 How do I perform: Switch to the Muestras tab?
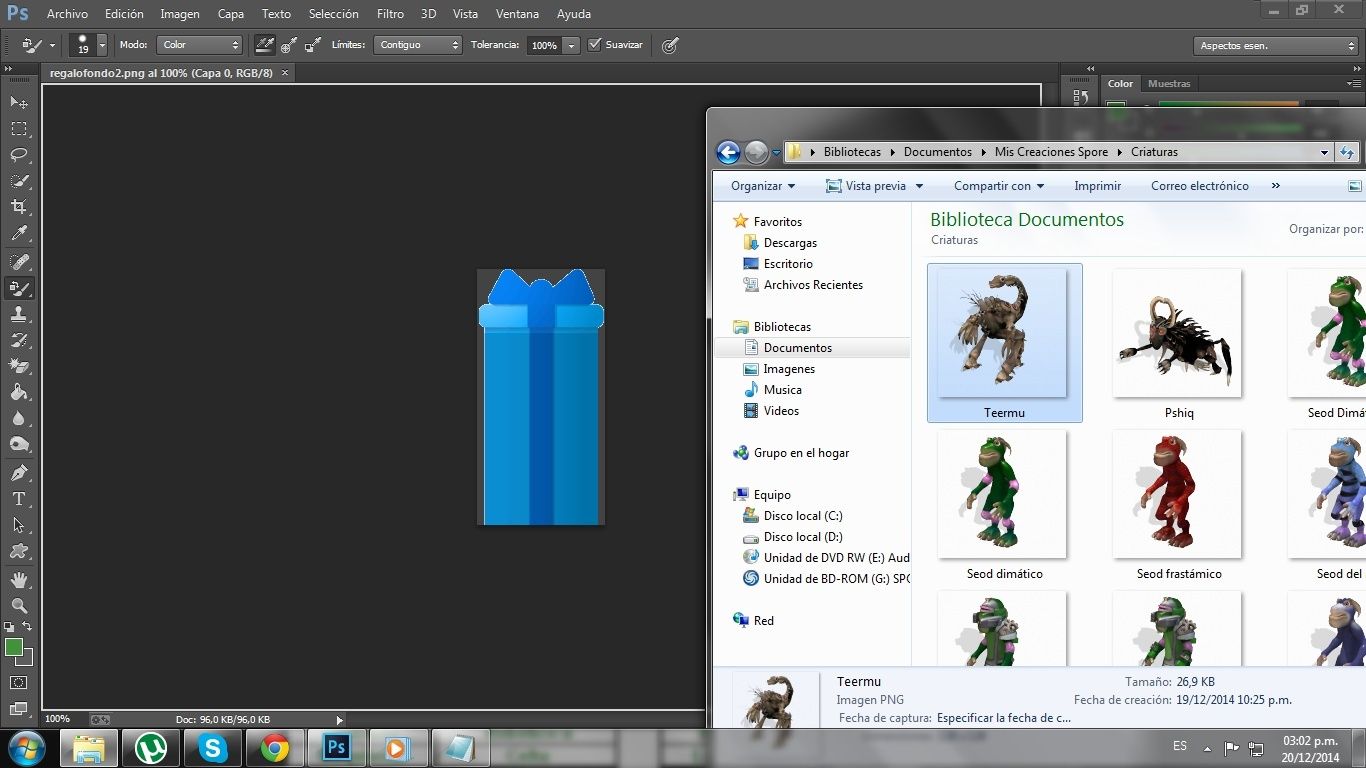tap(1169, 84)
